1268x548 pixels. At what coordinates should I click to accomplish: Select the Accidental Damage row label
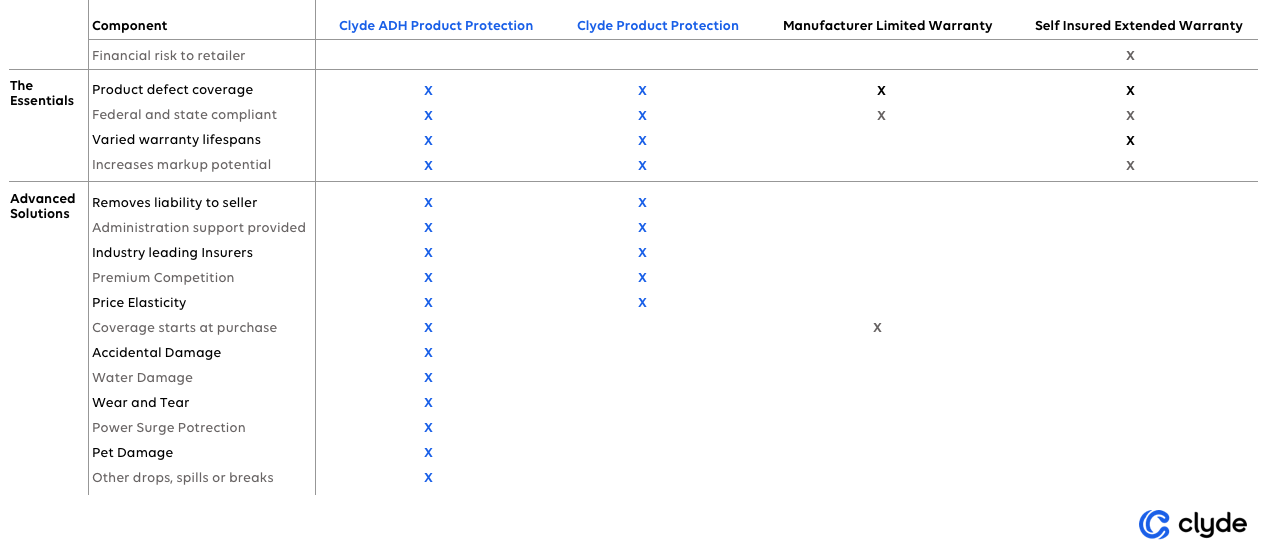pos(156,353)
